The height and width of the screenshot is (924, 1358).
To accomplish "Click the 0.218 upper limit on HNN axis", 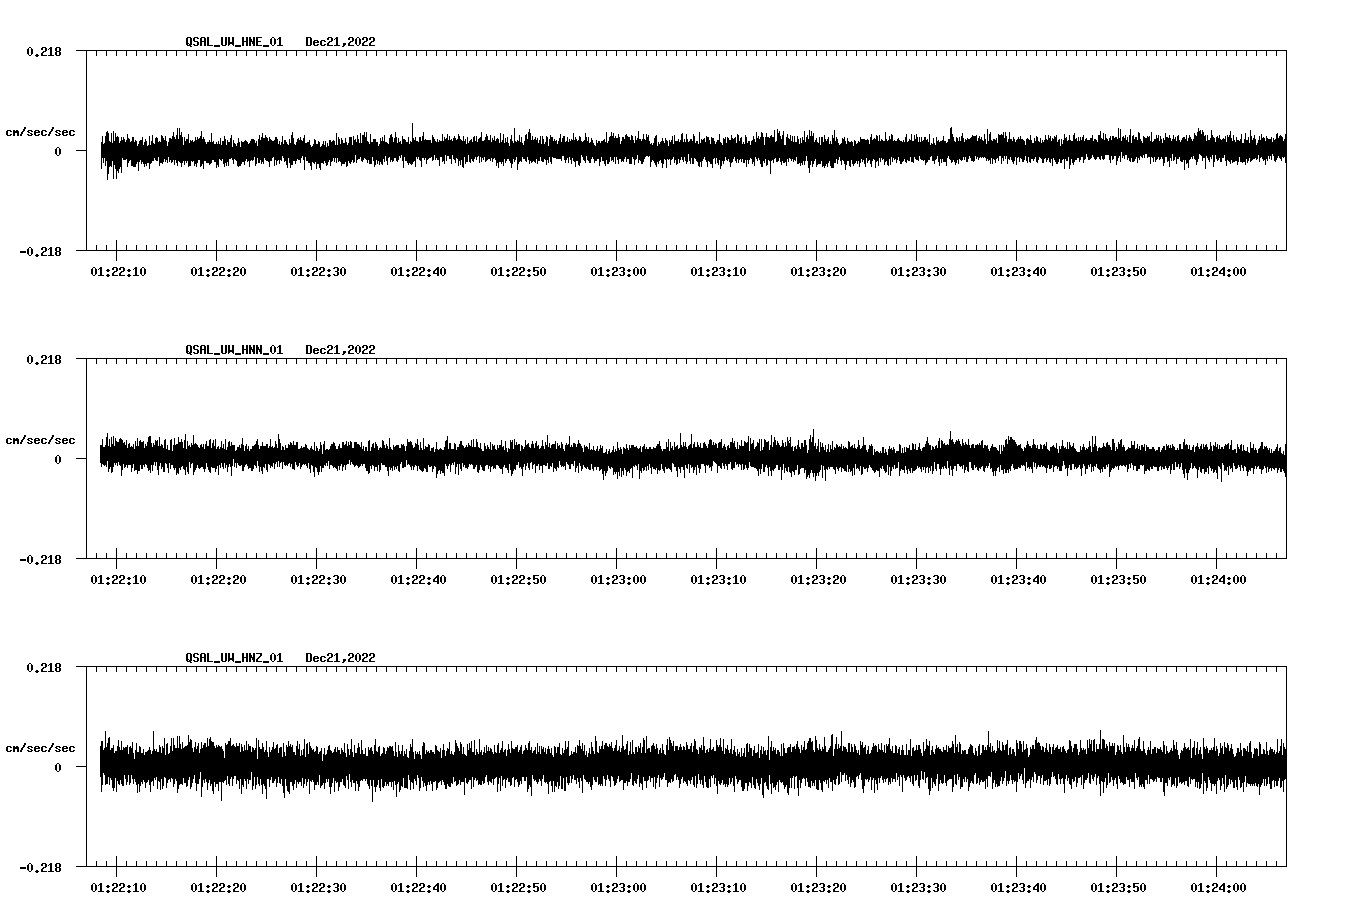I will click(43, 359).
